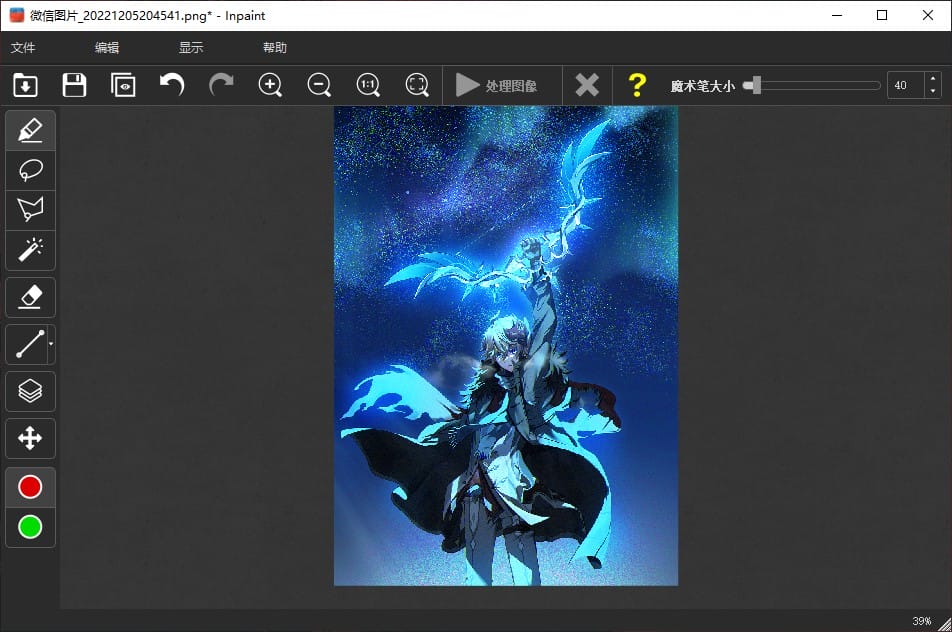Click the anime image on canvas
The height and width of the screenshot is (632, 952).
point(506,346)
